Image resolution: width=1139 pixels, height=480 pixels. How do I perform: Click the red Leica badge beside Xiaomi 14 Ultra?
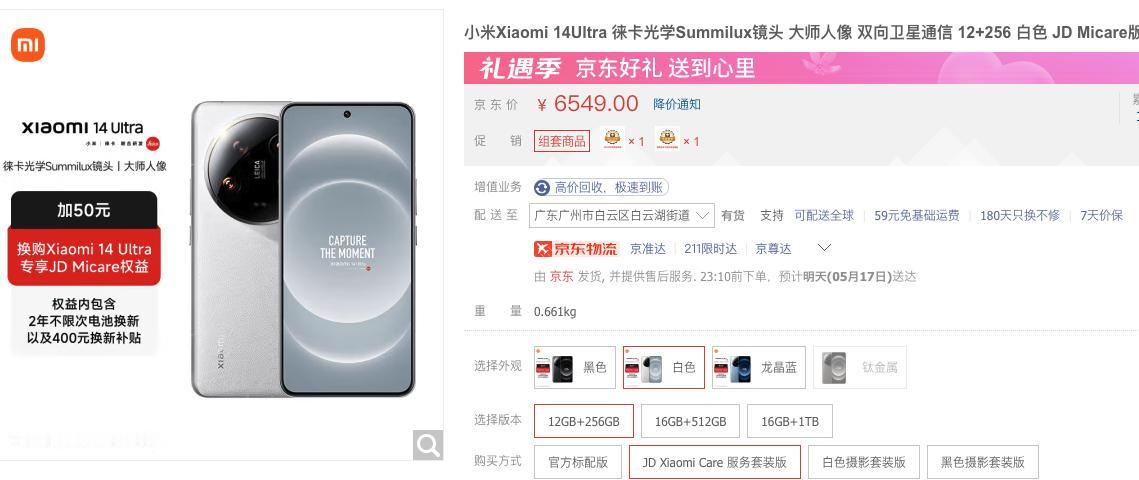point(153,144)
